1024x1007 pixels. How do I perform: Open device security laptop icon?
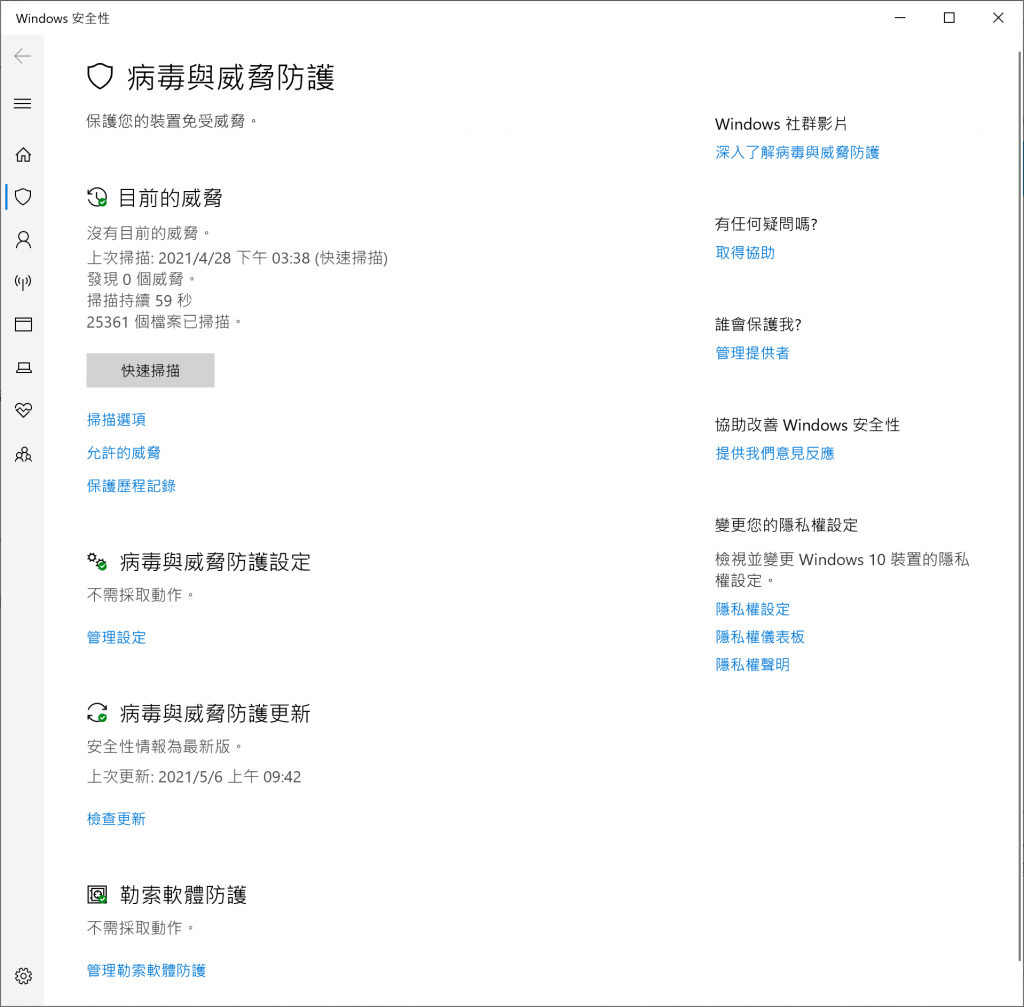pyautogui.click(x=24, y=368)
